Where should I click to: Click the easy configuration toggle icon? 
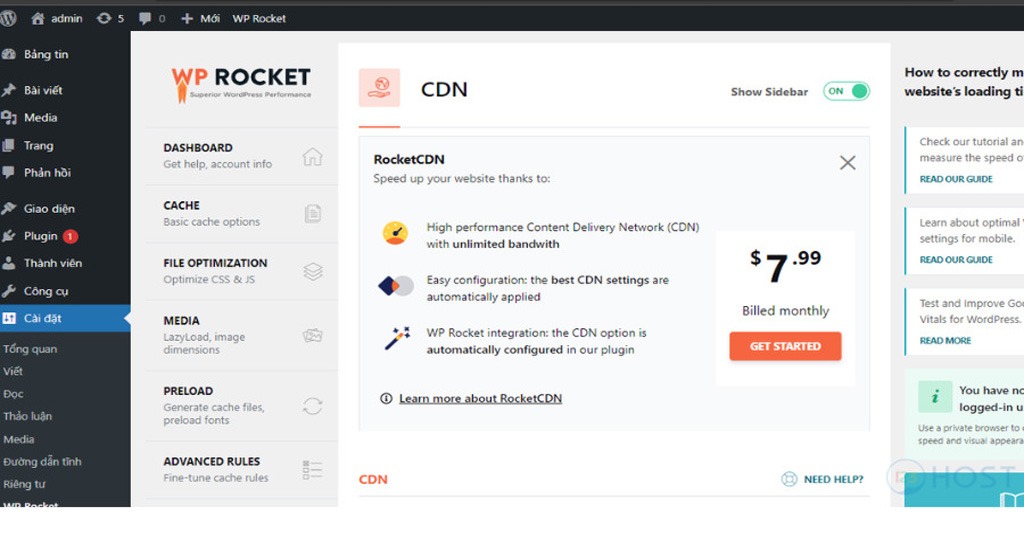click(396, 286)
